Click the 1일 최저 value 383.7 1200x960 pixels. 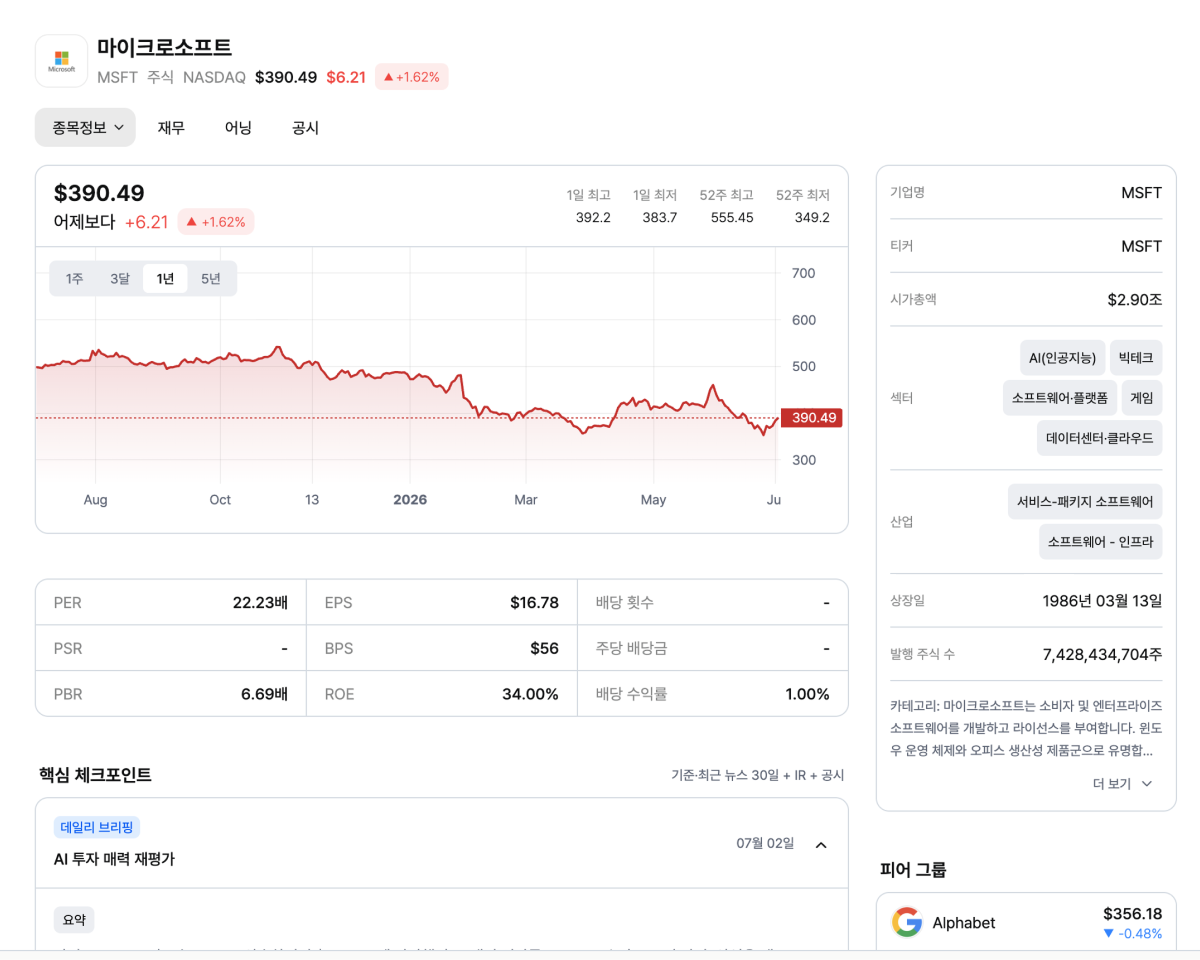point(659,217)
